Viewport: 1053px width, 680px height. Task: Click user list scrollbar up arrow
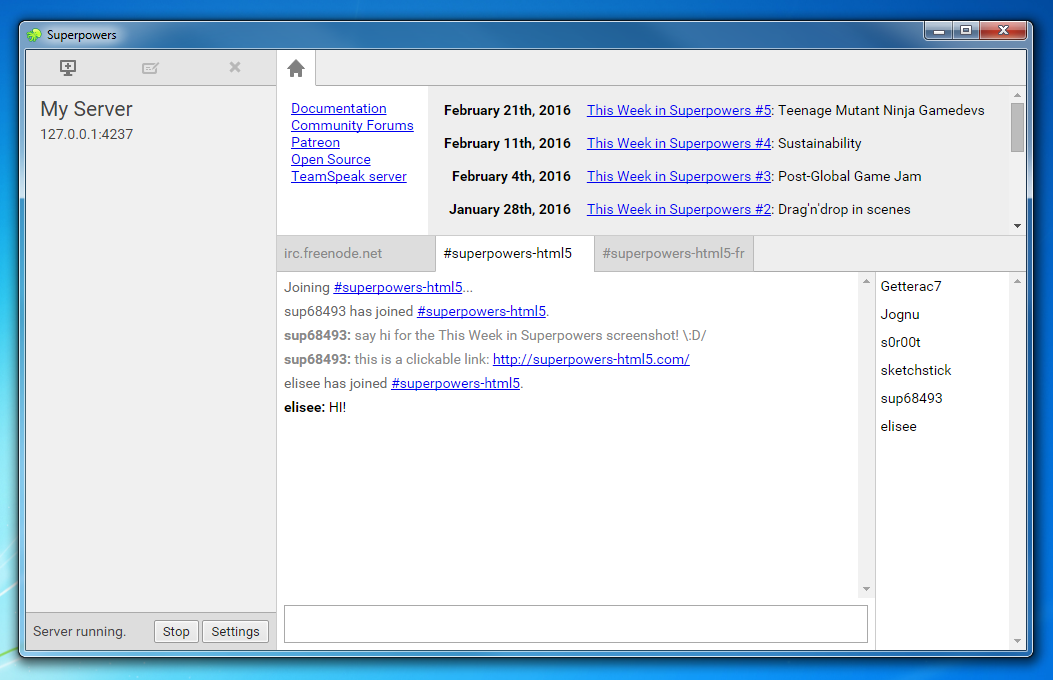pos(1017,281)
